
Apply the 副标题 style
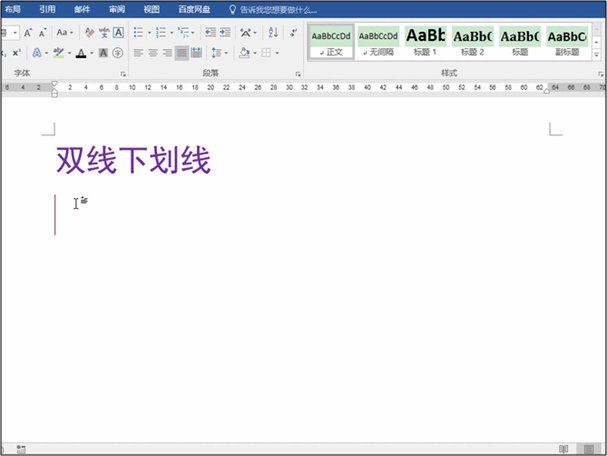click(x=567, y=42)
